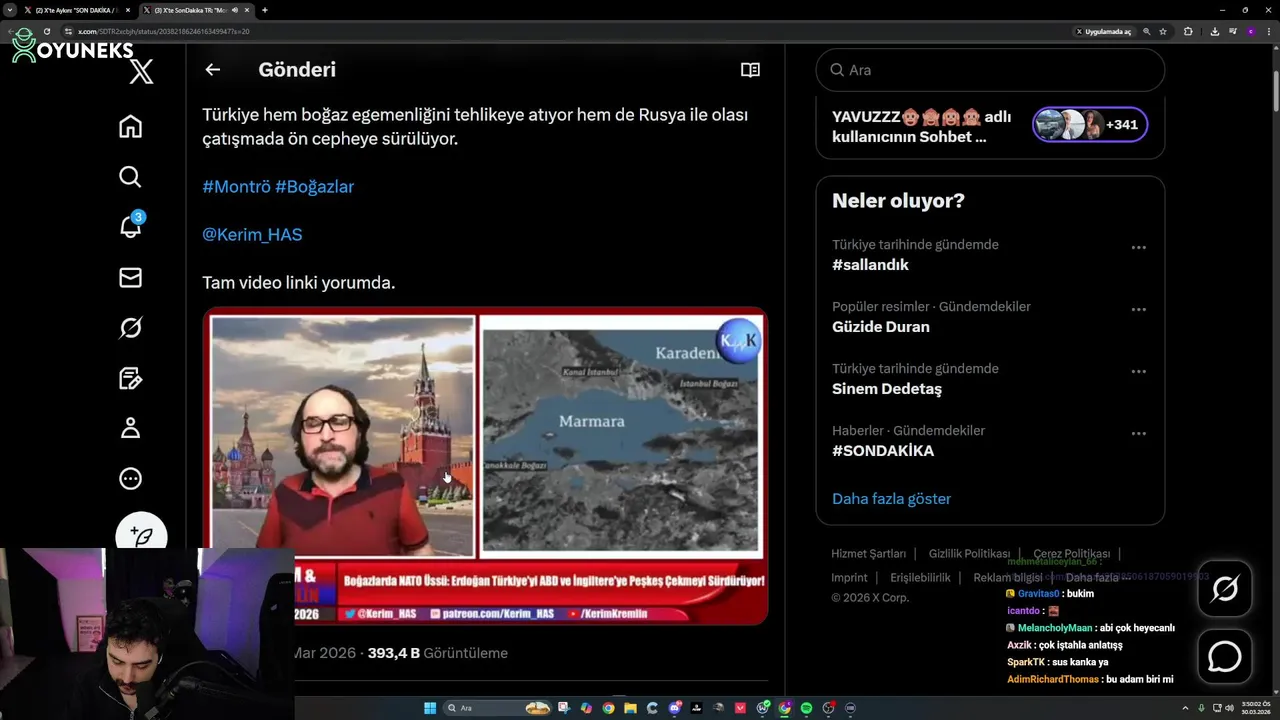This screenshot has height=720, width=1280.
Task: Open Hizmet Şartları footer link
Action: pos(868,553)
